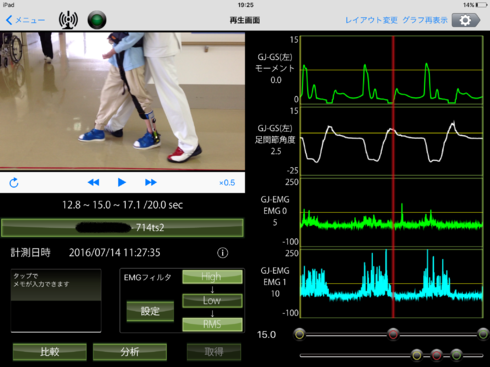Select the red knob on lower slider

coord(437,355)
